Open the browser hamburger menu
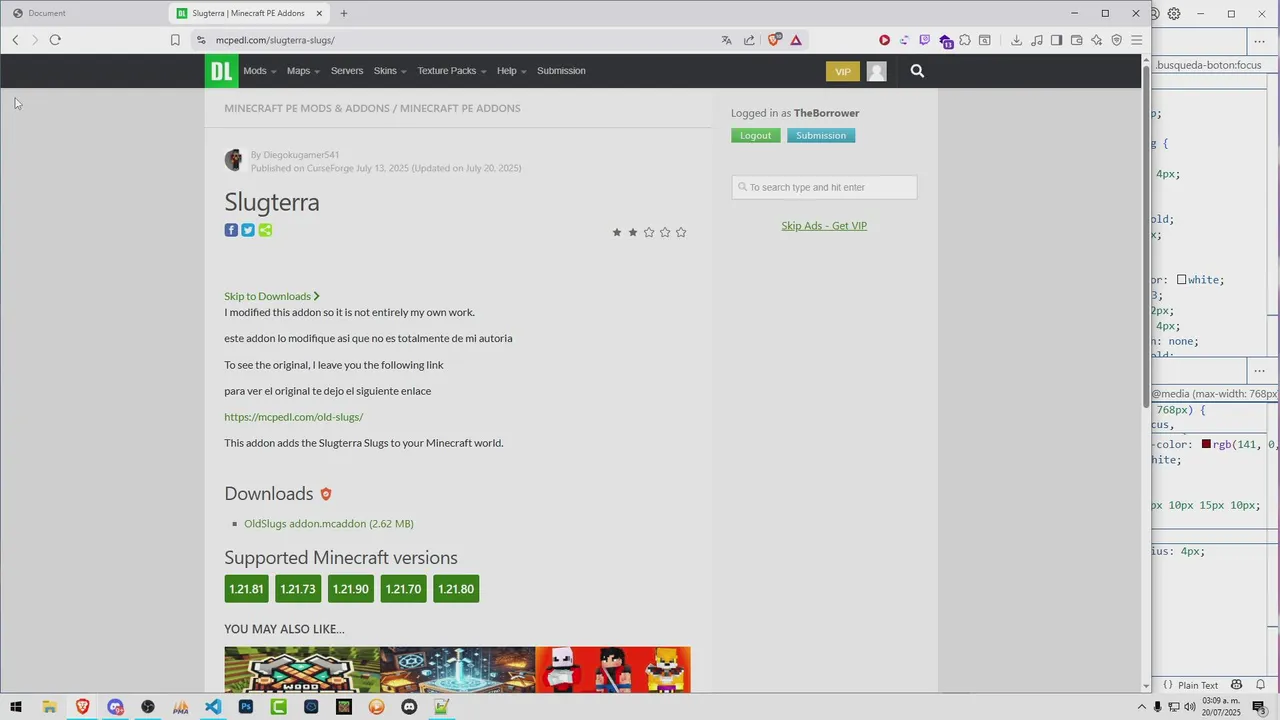 pyautogui.click(x=1136, y=40)
